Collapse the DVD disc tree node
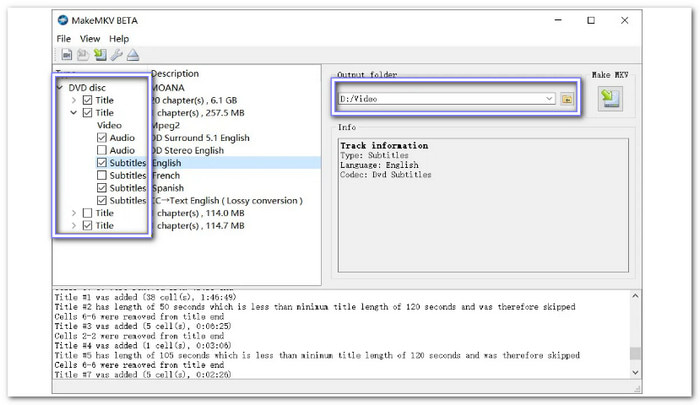This screenshot has width=700, height=405. click(x=60, y=88)
